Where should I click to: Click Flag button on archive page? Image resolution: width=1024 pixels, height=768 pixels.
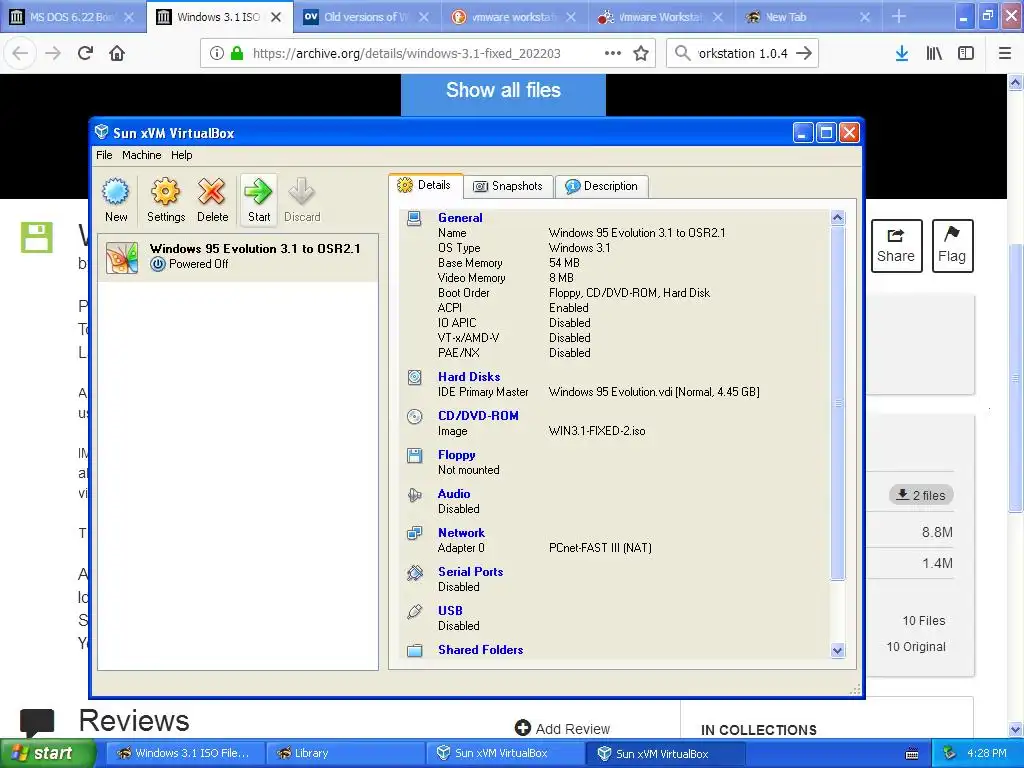coord(952,246)
